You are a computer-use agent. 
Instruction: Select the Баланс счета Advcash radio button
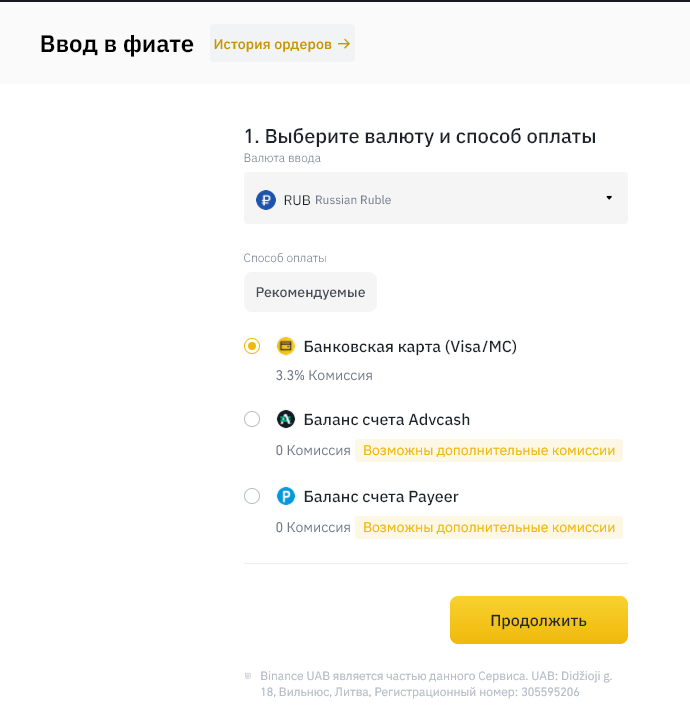tap(252, 419)
